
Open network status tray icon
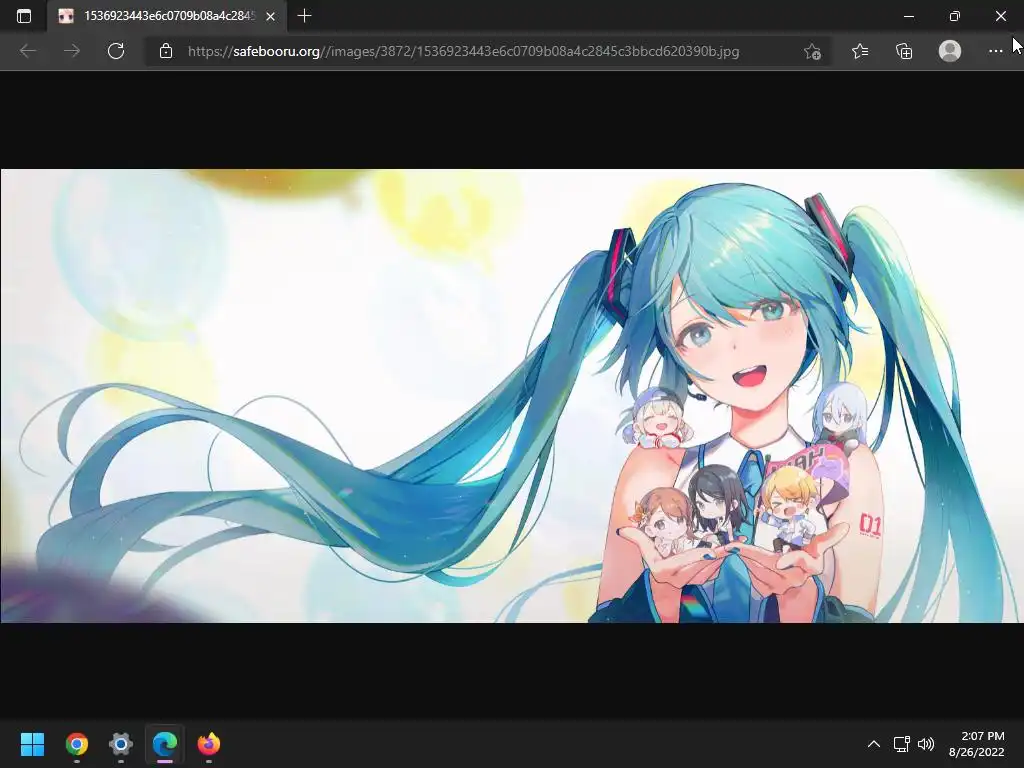click(x=902, y=744)
